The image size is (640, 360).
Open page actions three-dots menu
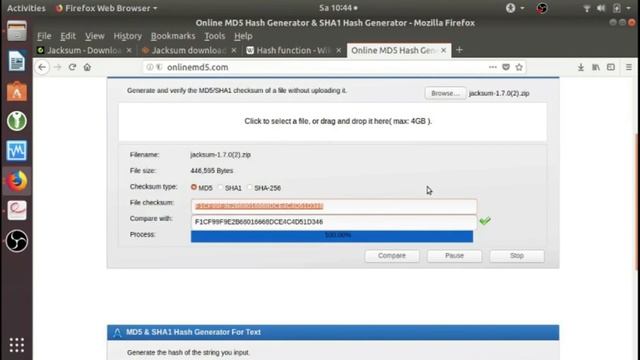493,67
